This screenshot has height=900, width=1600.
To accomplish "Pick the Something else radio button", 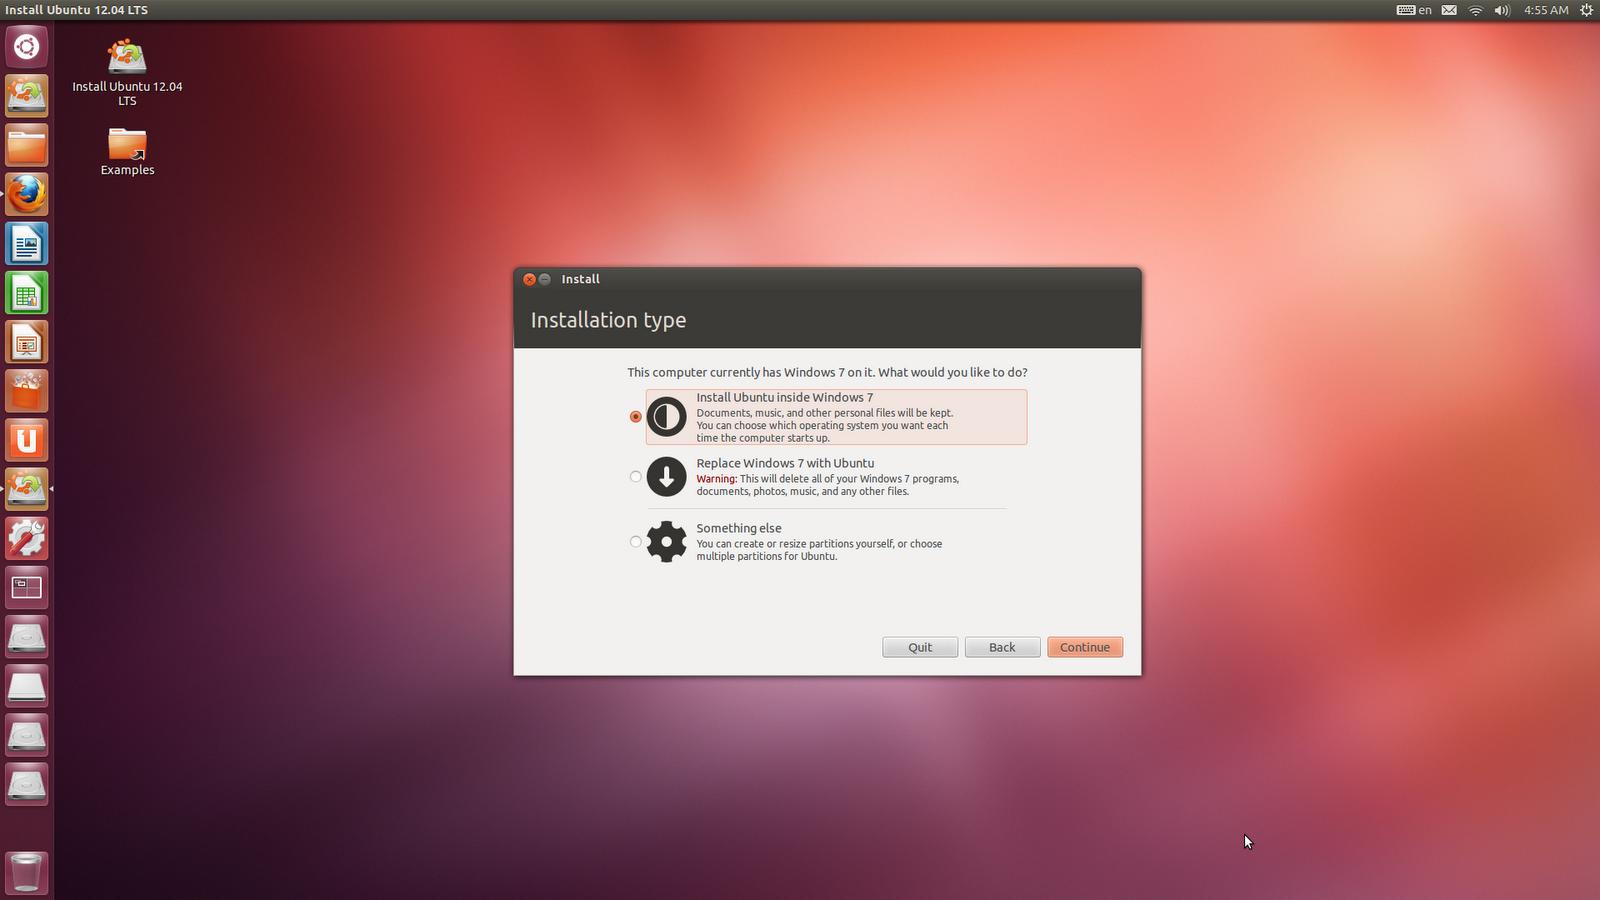I will pos(636,542).
